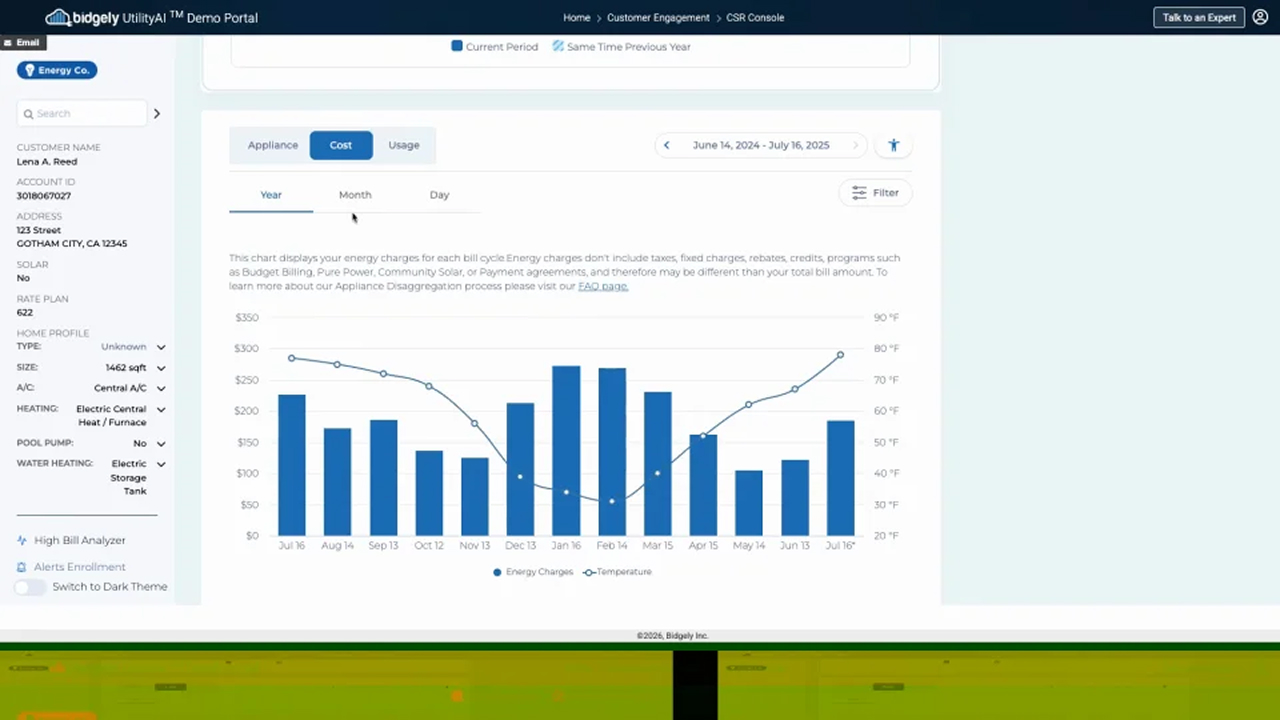Open Alerts Enrollment
Viewport: 1280px width, 720px height.
click(79, 567)
